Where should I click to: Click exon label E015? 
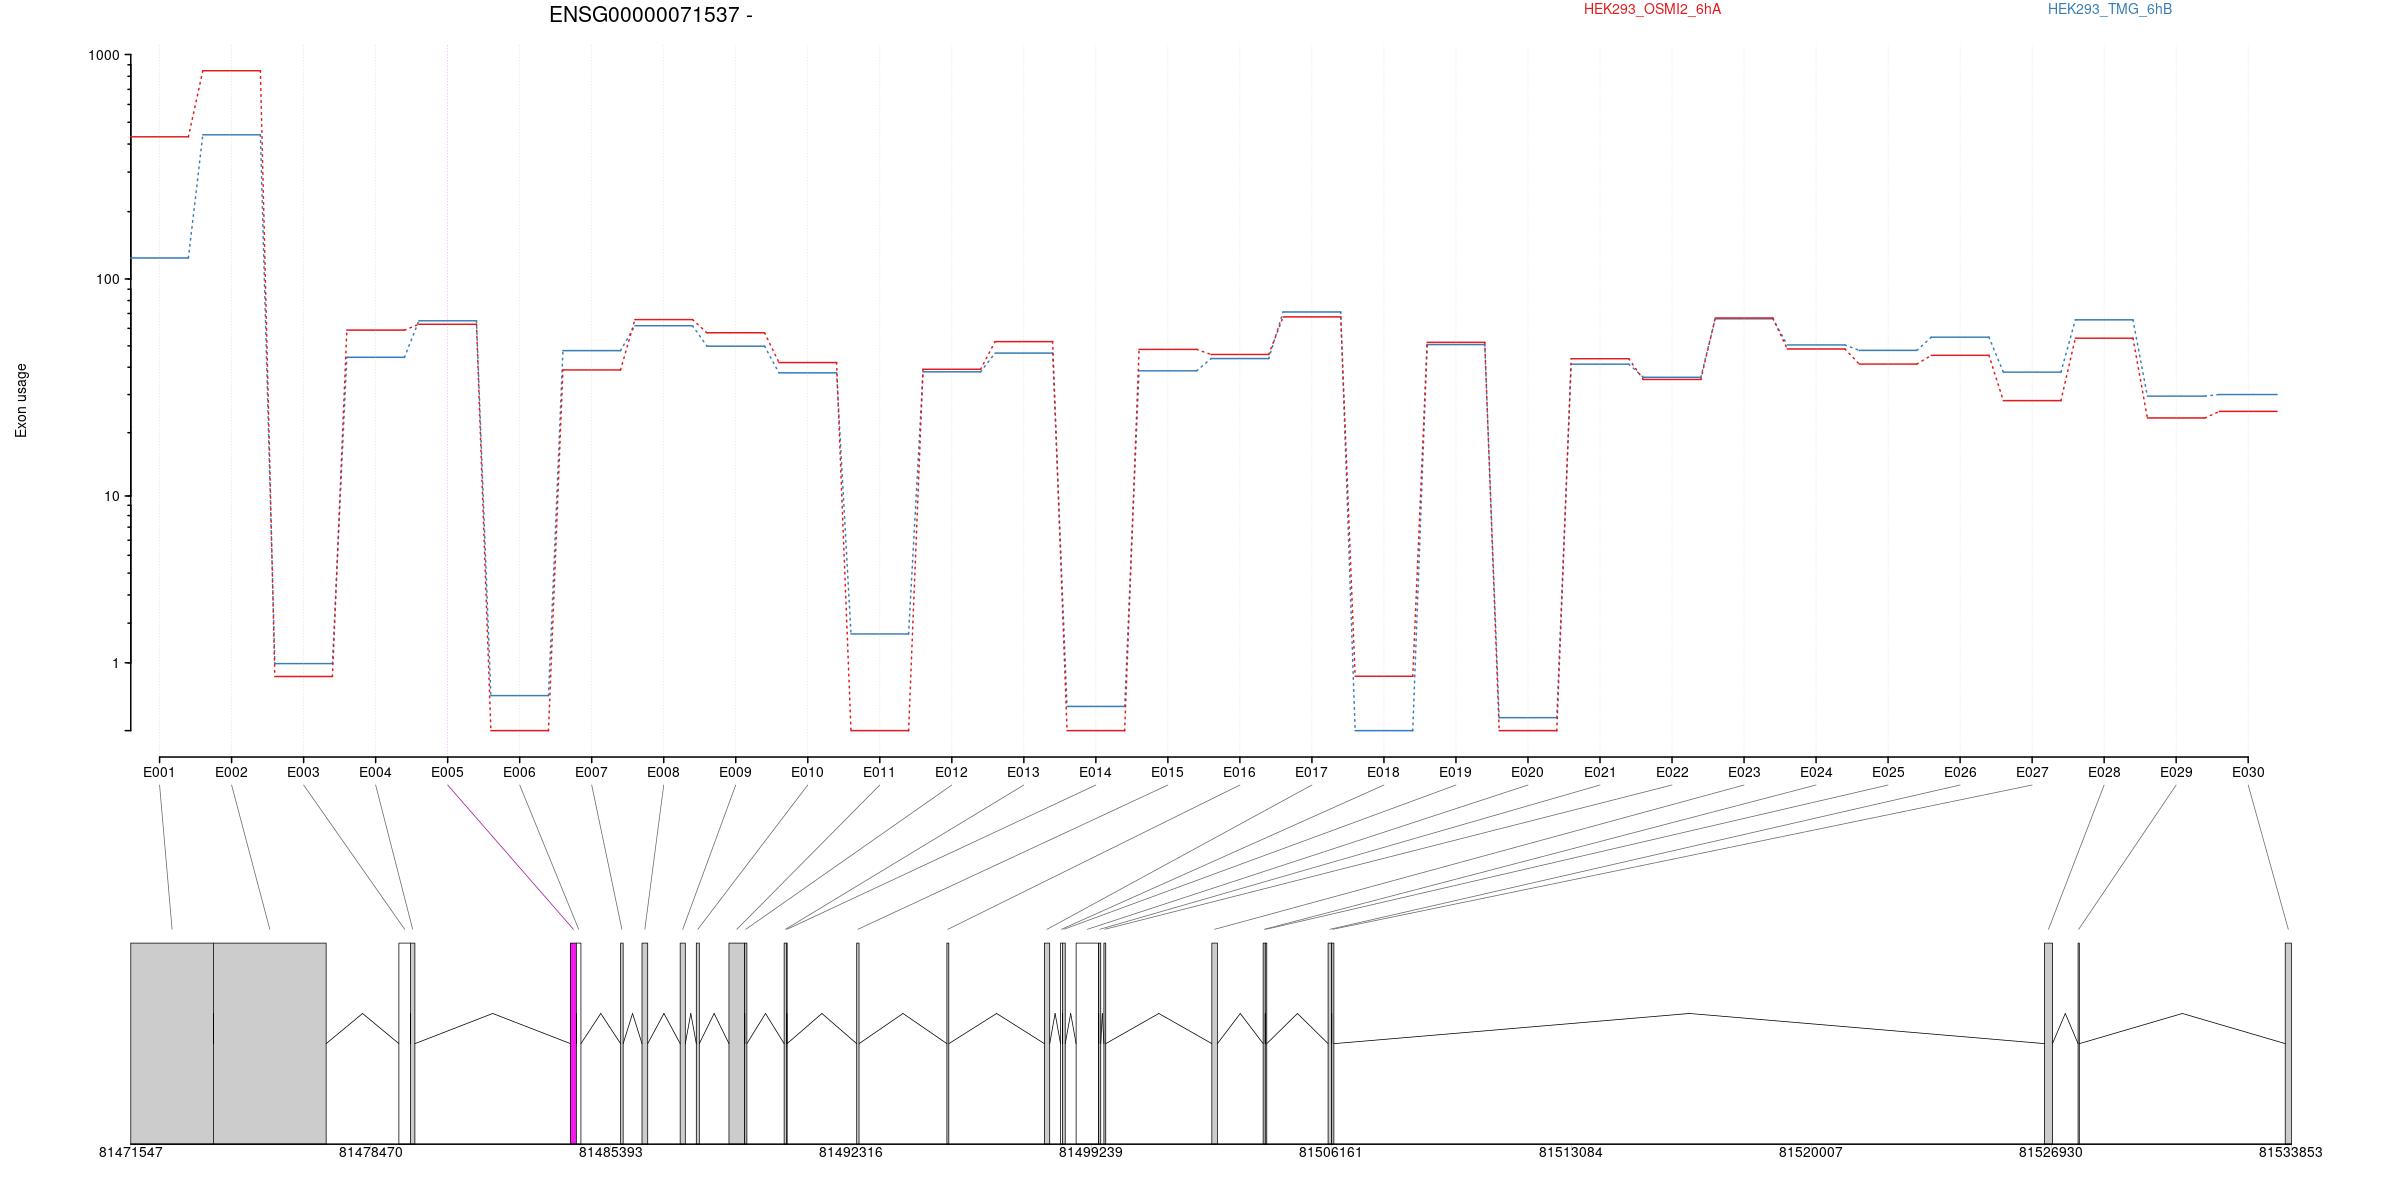click(1167, 772)
